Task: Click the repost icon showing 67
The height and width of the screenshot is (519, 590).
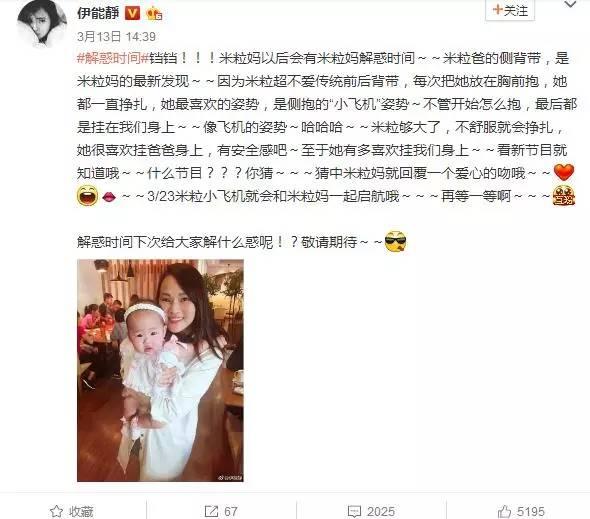Action: pos(211,511)
